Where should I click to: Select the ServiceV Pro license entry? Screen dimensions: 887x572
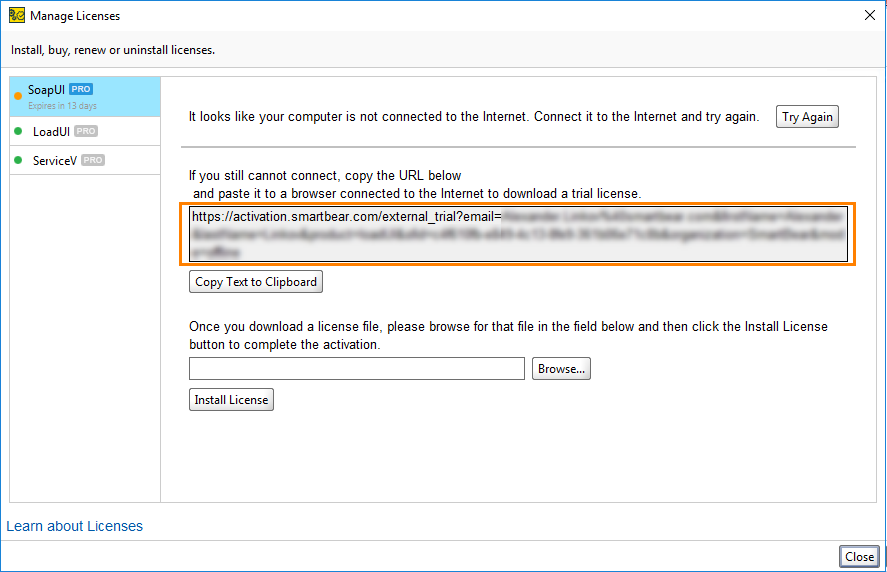(x=85, y=160)
